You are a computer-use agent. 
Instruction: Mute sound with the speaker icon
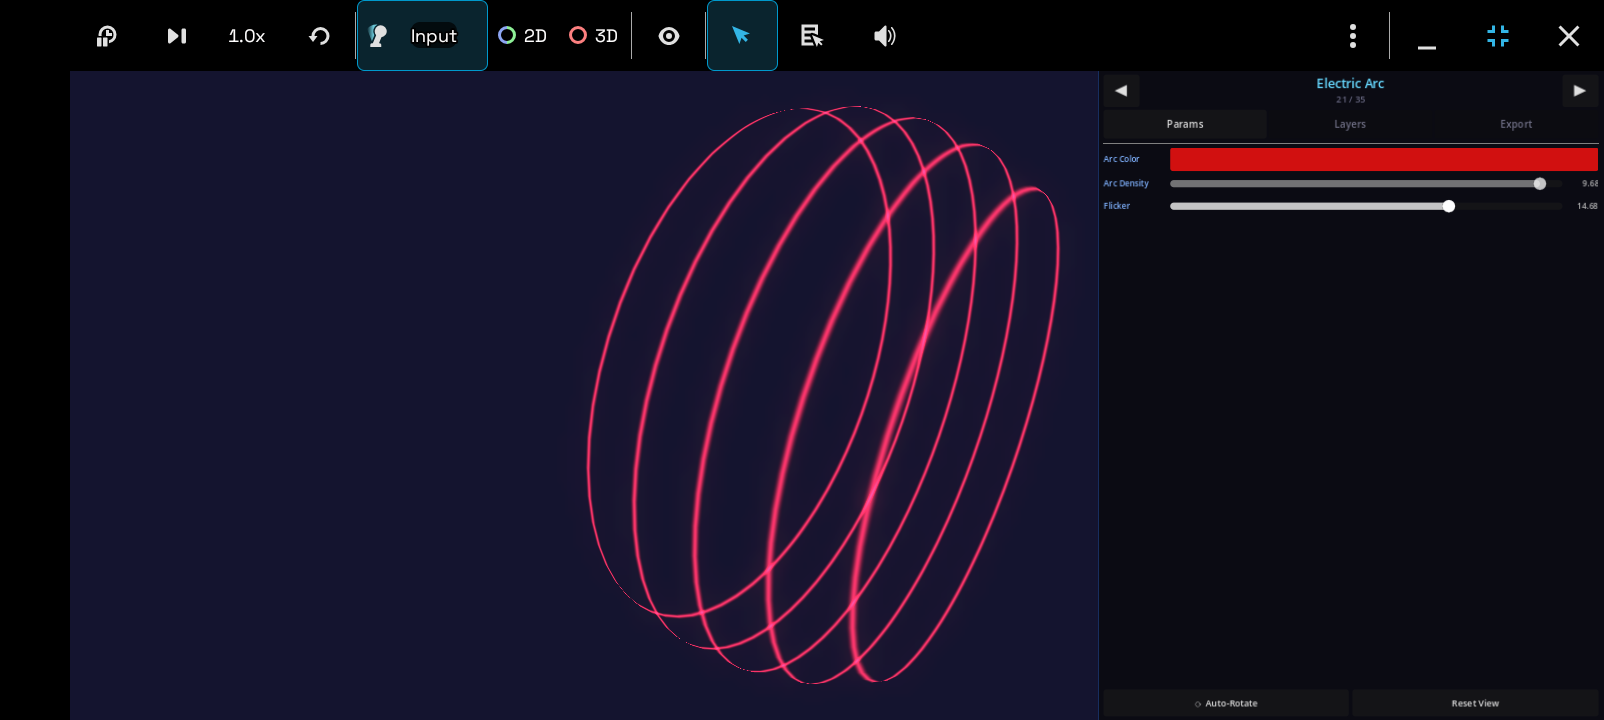[x=884, y=36]
